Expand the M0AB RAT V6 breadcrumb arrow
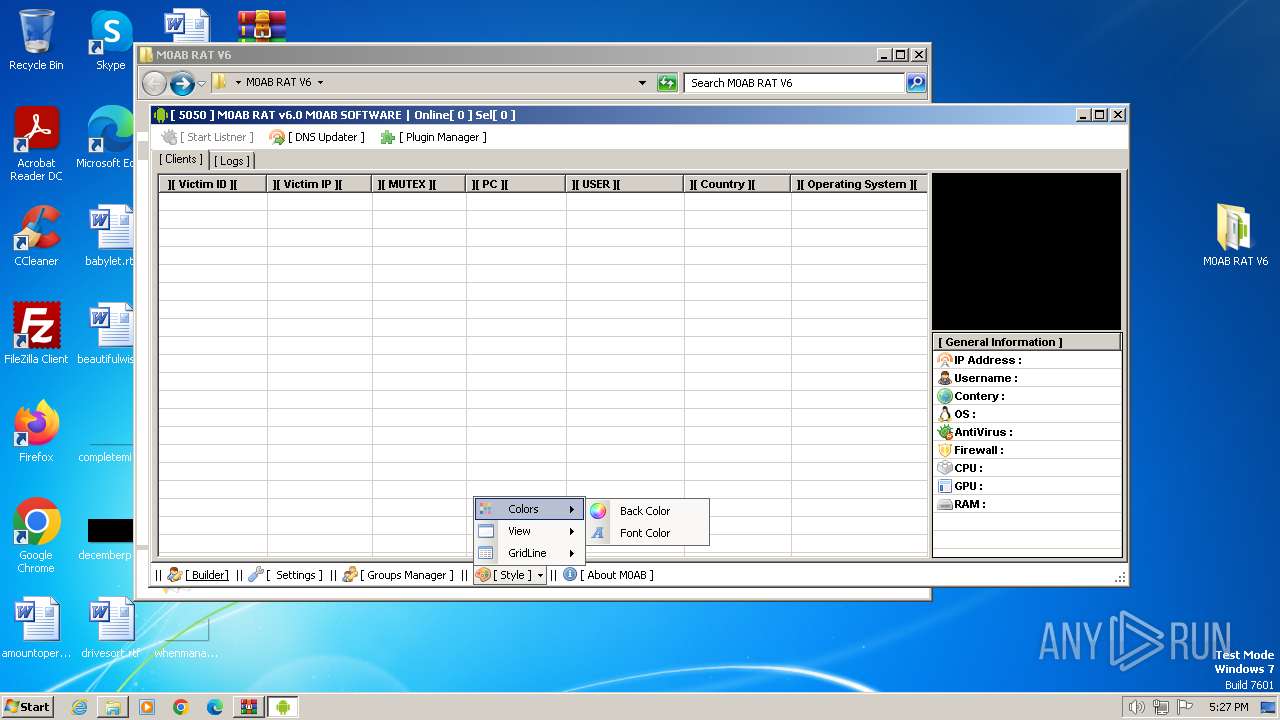Image resolution: width=1280 pixels, height=720 pixels. tap(320, 83)
